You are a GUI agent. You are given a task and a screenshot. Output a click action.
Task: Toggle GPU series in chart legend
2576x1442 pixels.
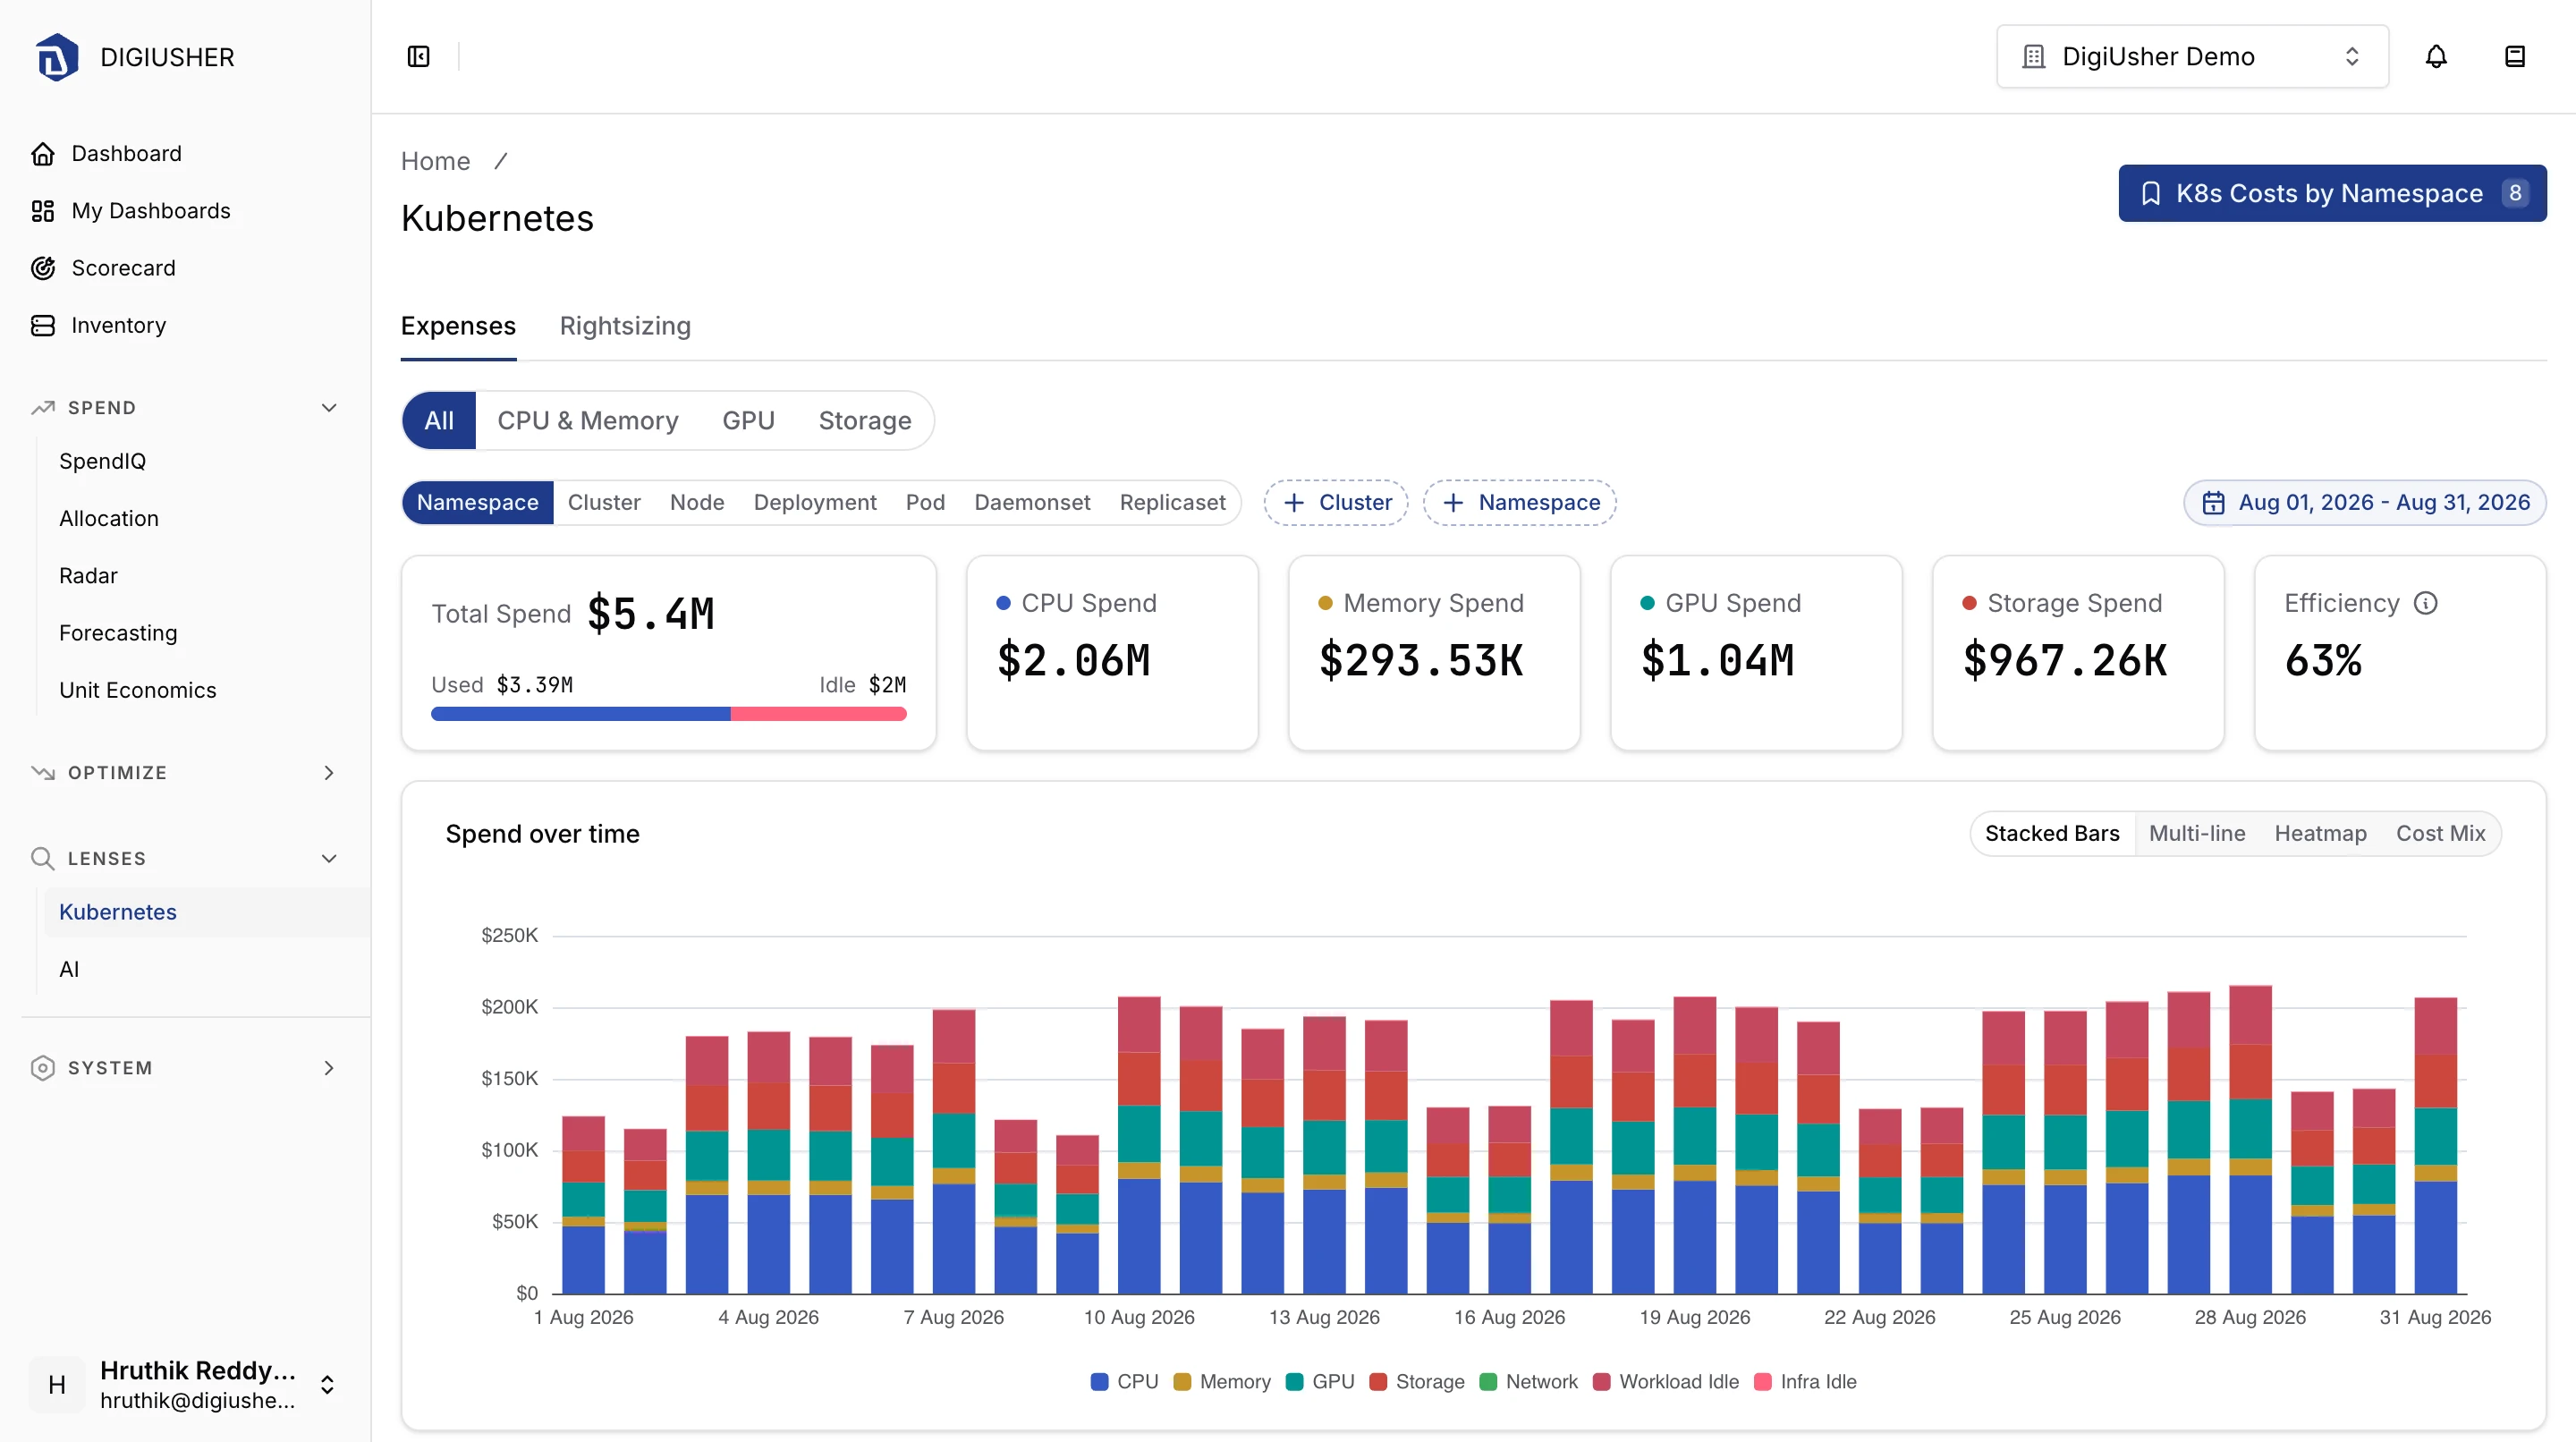coord(1320,1382)
